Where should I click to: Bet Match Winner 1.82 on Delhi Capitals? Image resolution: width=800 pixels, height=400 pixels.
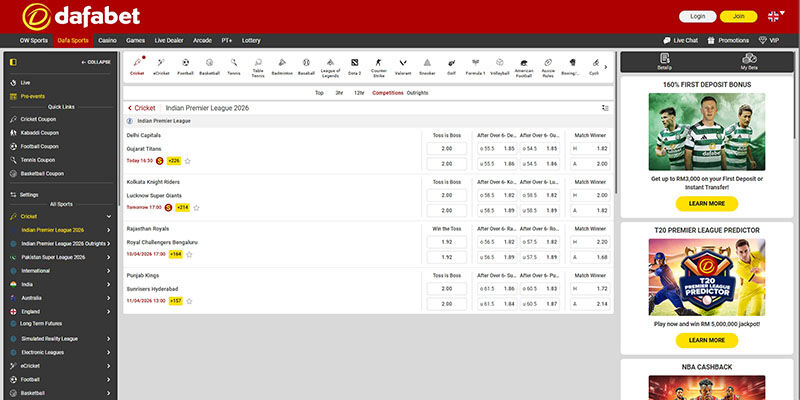pos(590,148)
